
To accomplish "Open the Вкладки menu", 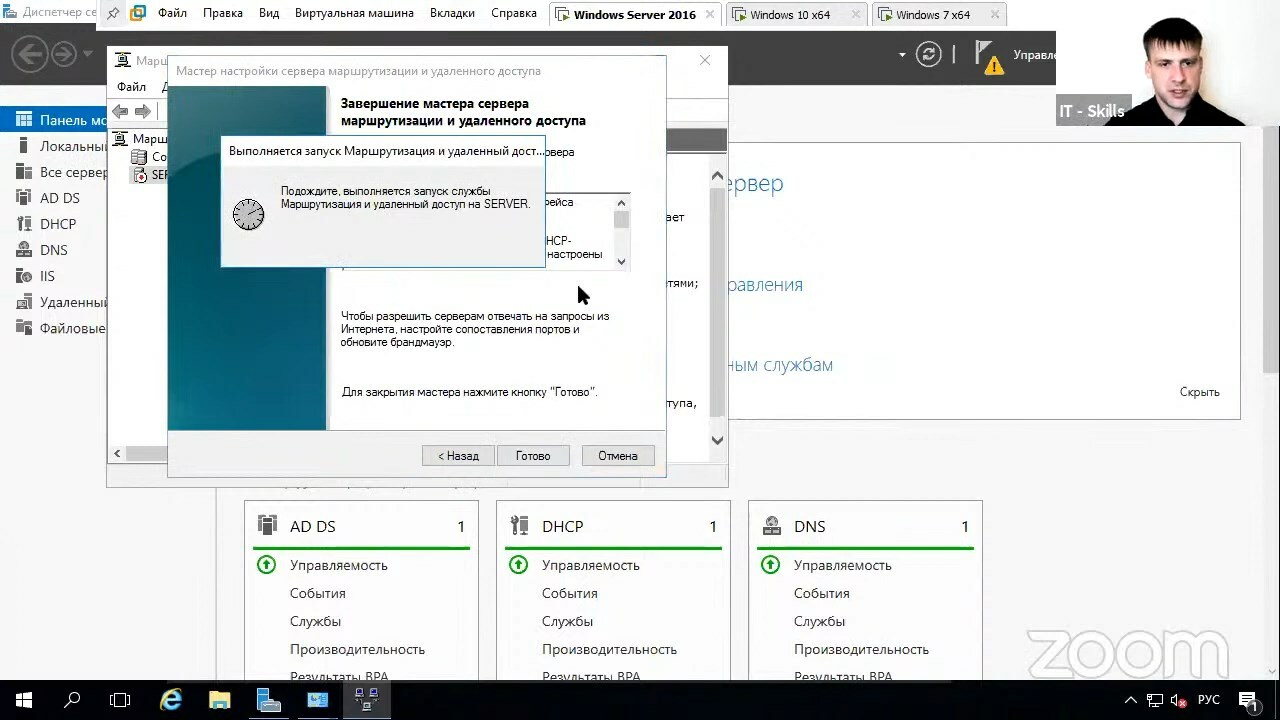I will [452, 14].
